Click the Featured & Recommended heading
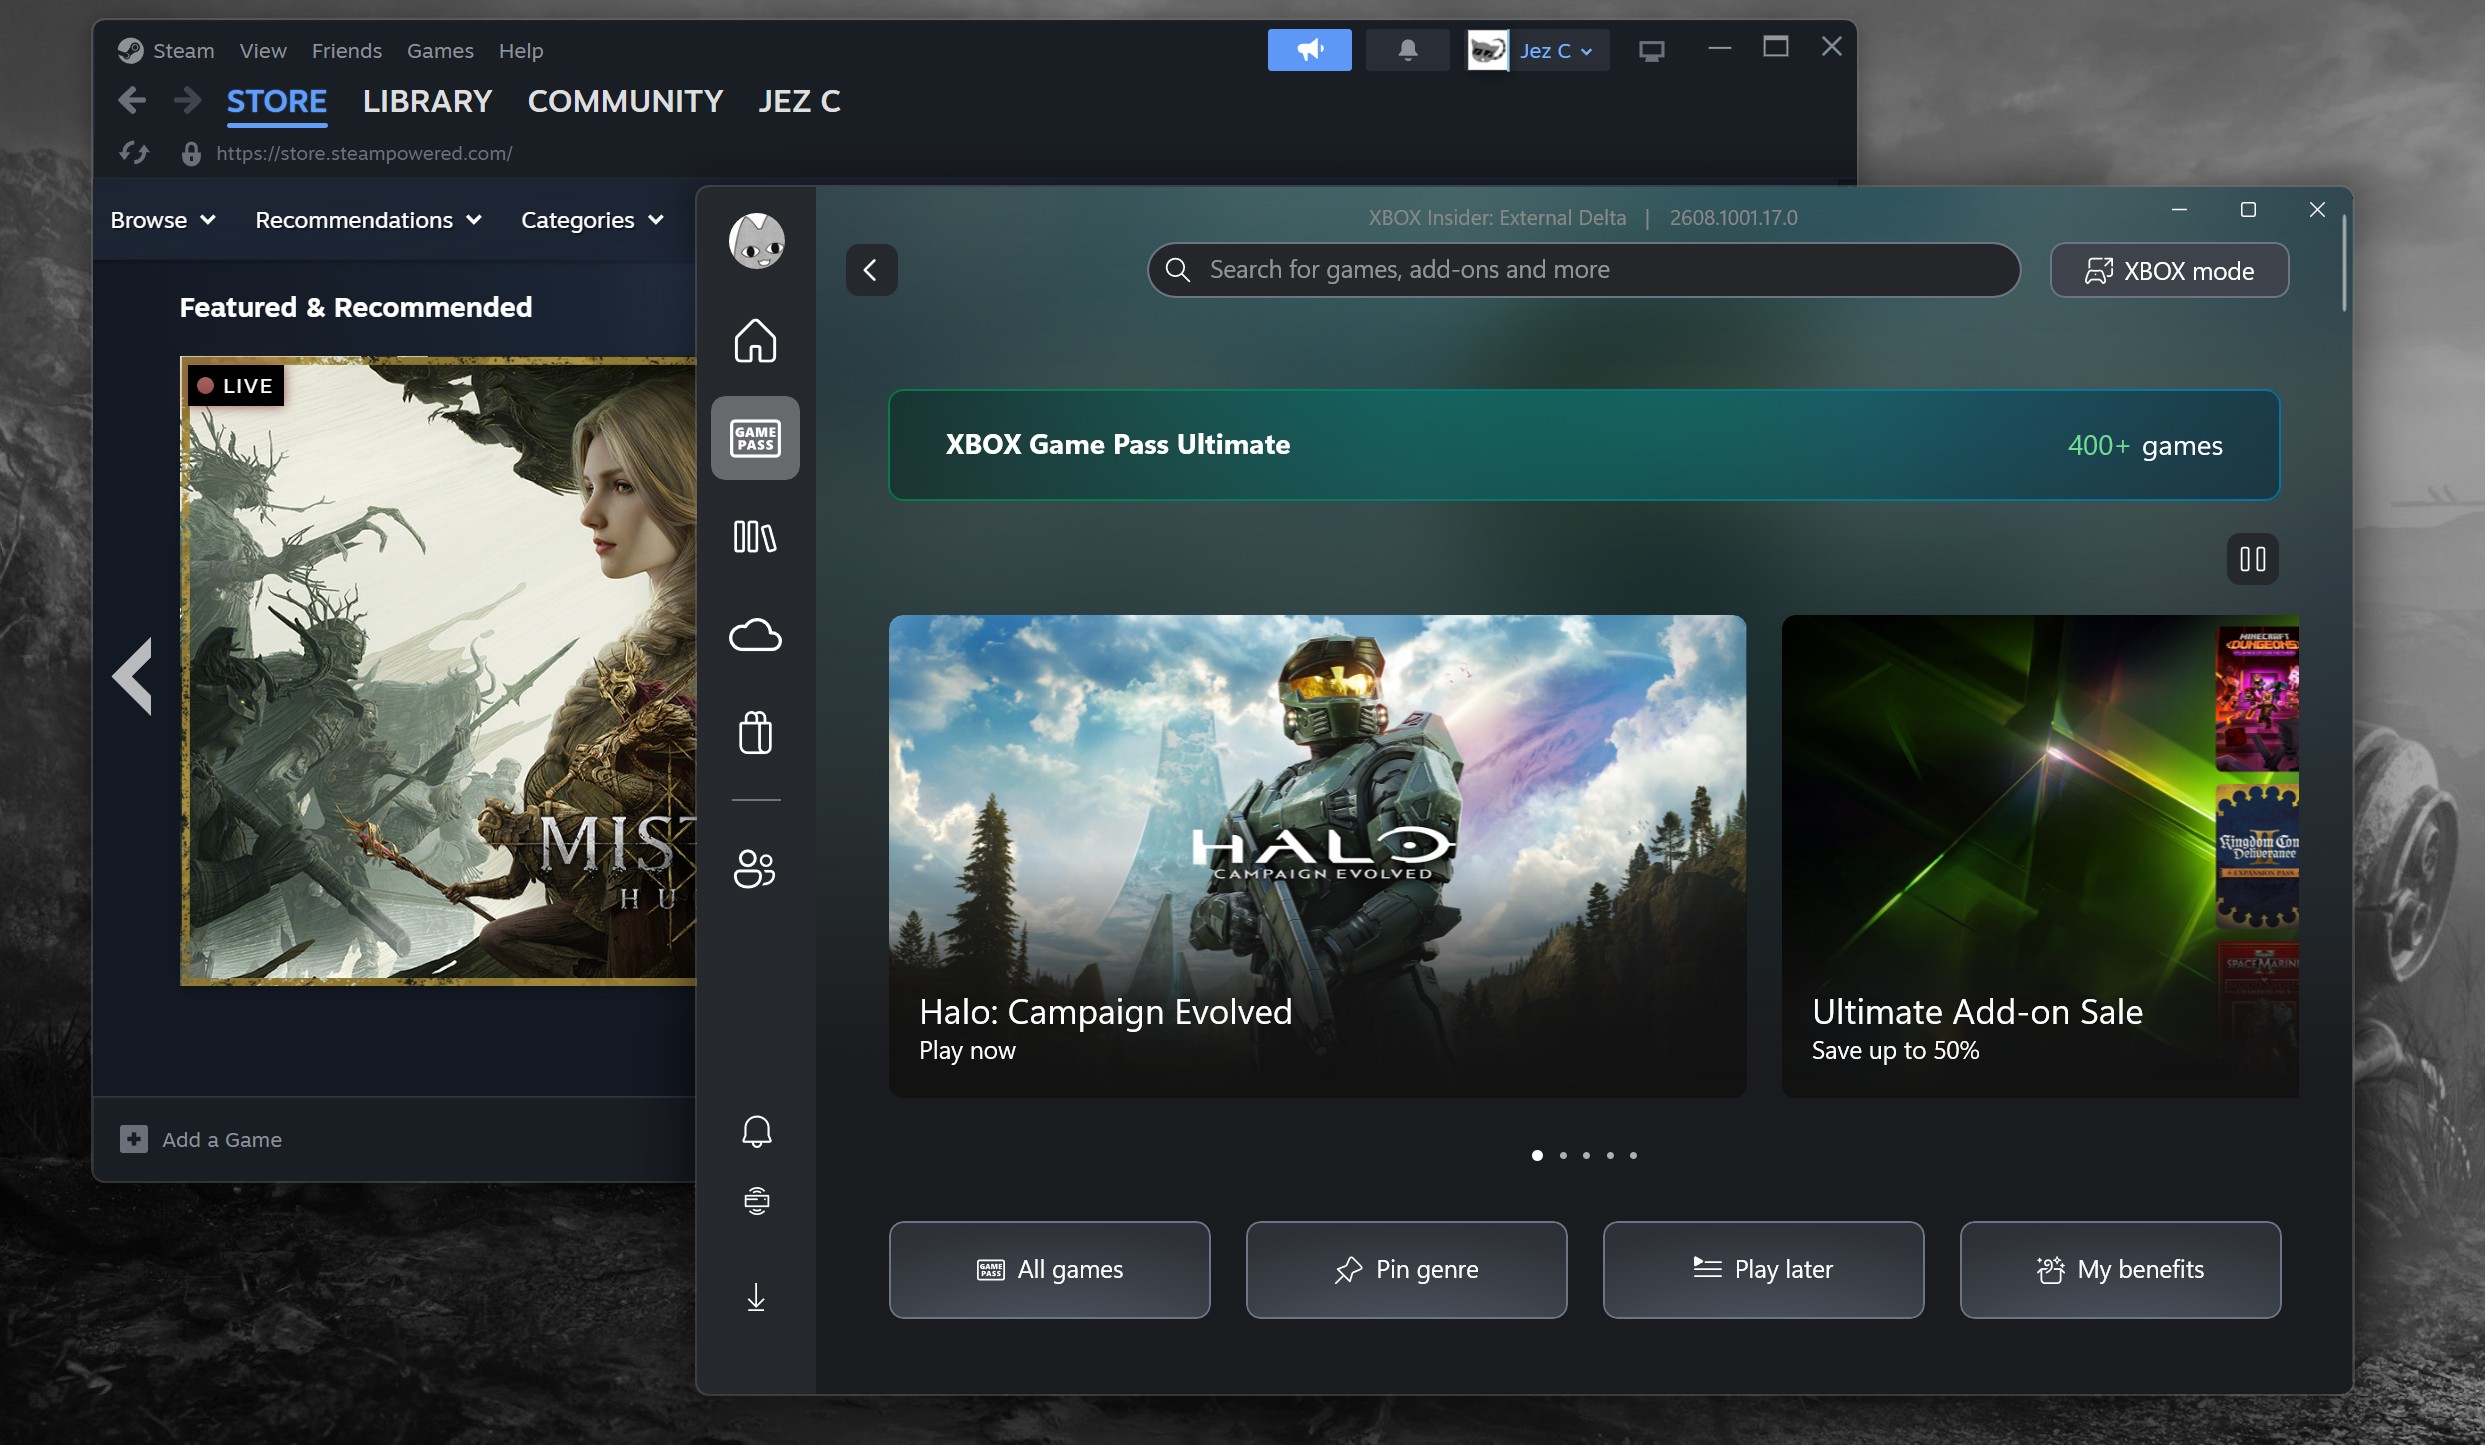Image resolution: width=2485 pixels, height=1445 pixels. click(x=356, y=307)
